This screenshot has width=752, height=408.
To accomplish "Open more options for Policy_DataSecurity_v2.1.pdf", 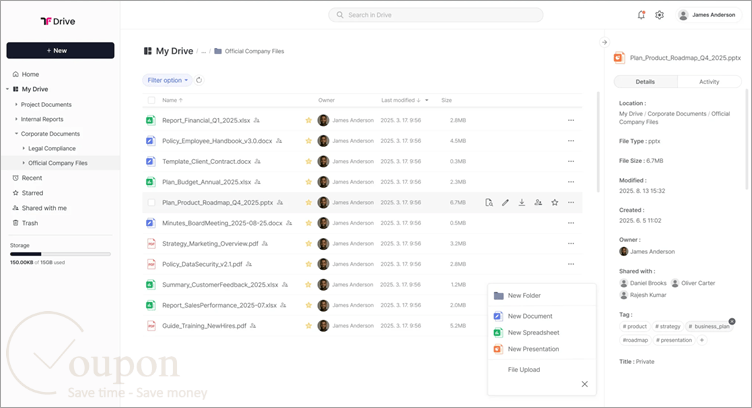I will point(571,264).
